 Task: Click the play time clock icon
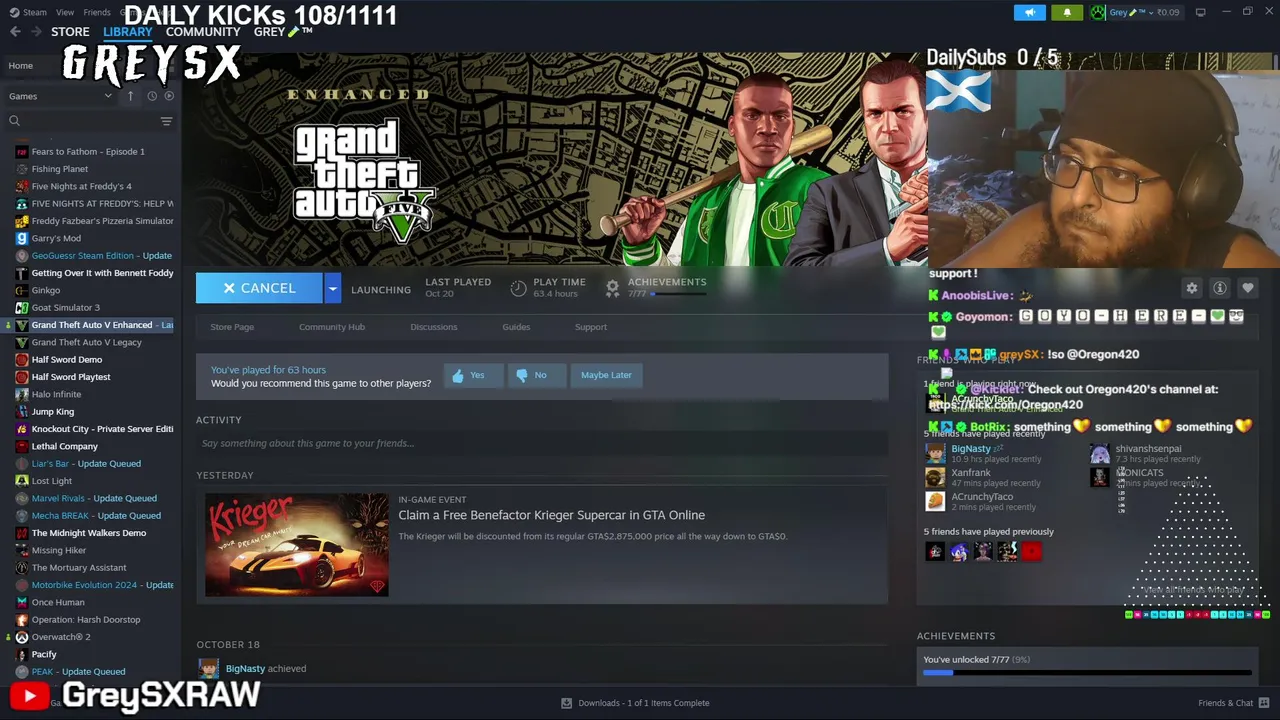[518, 288]
